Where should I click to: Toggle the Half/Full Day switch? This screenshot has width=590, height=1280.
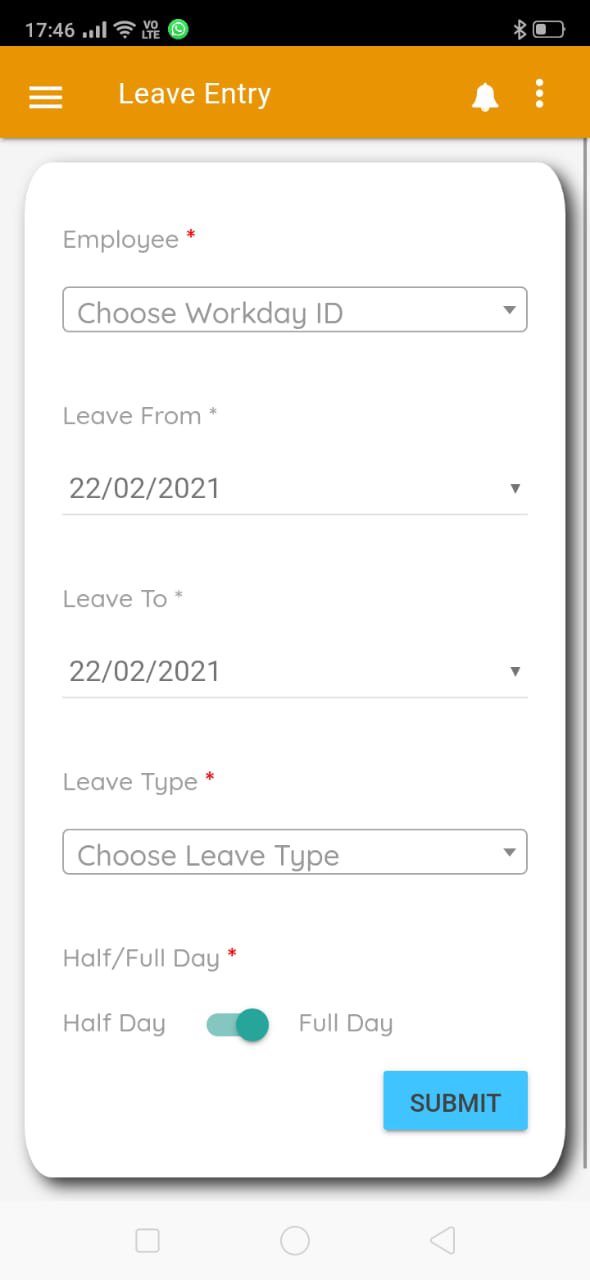(238, 1024)
